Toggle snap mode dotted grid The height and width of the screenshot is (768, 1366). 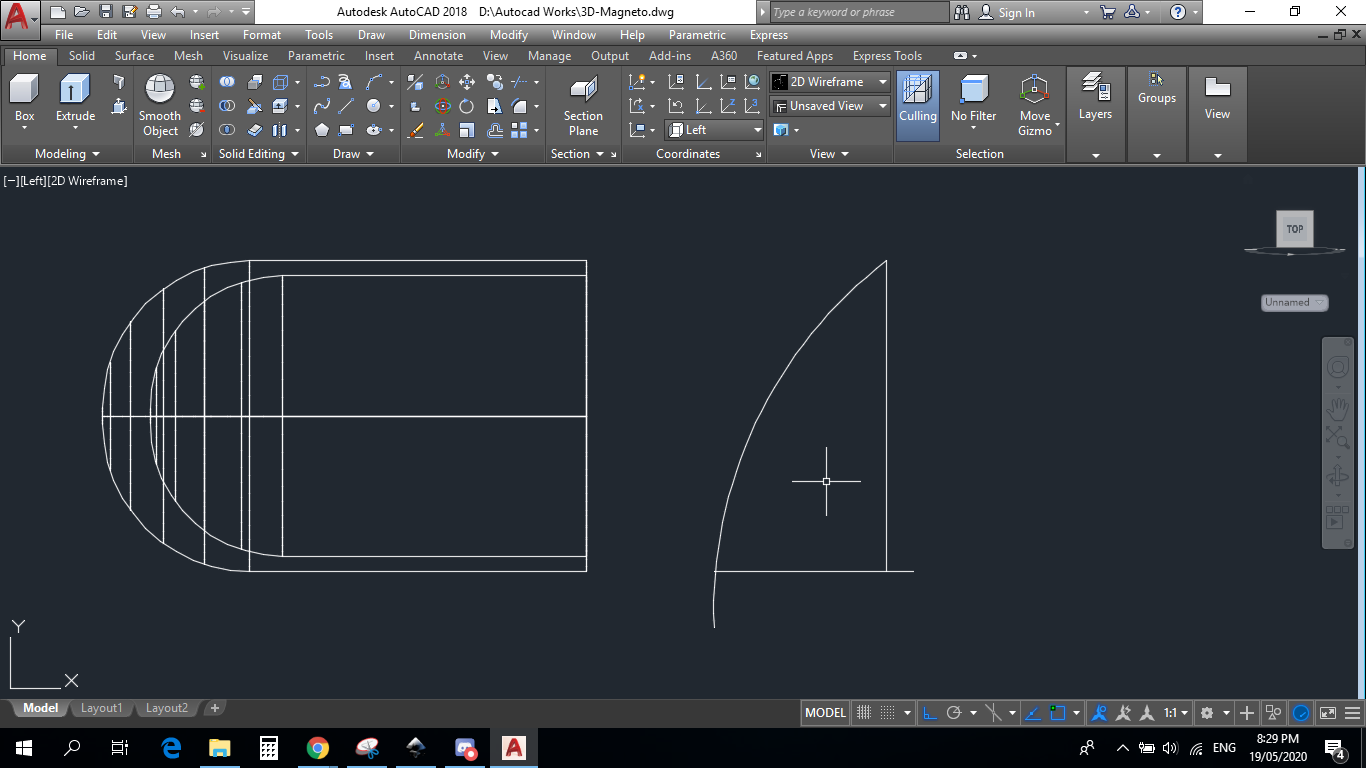point(887,713)
